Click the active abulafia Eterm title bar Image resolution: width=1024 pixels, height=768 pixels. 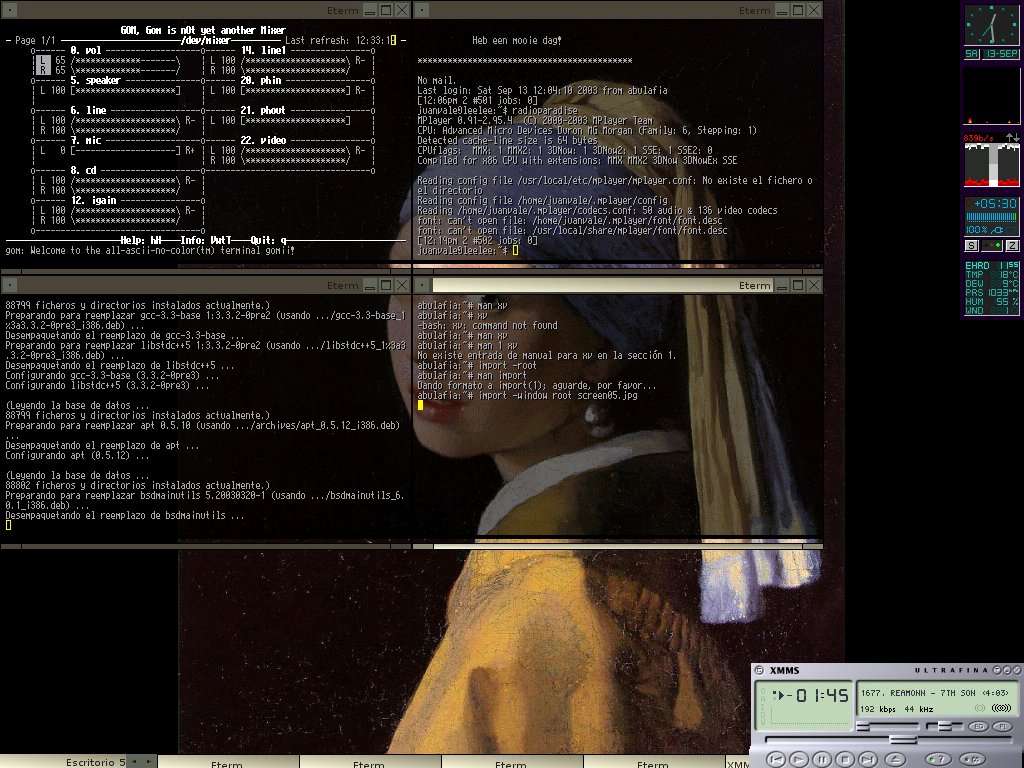[x=603, y=285]
